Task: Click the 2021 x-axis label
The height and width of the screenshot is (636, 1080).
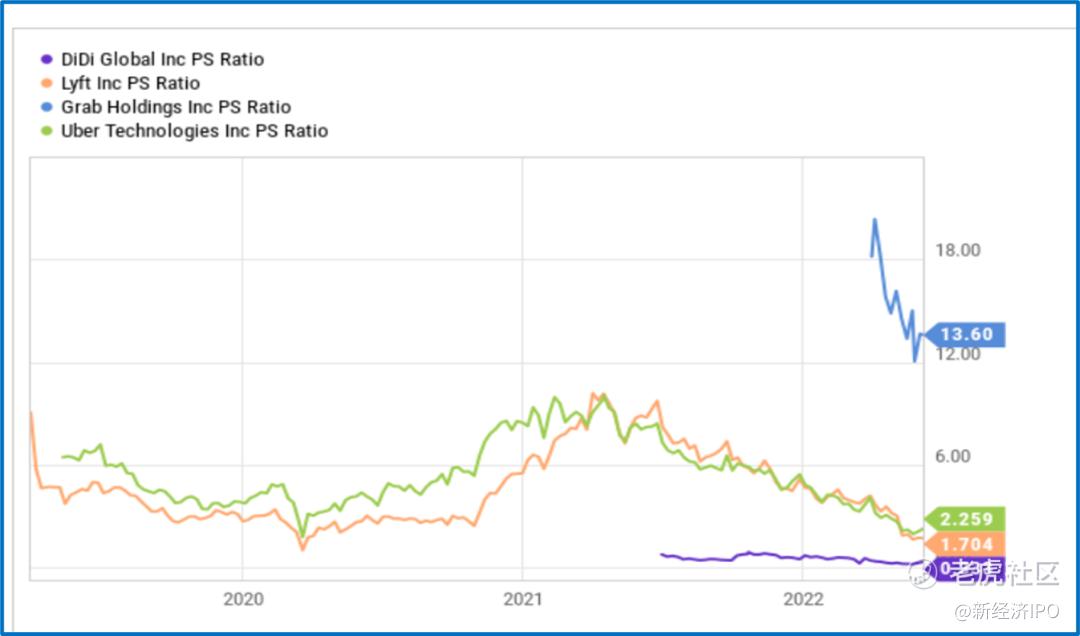Action: pos(523,599)
